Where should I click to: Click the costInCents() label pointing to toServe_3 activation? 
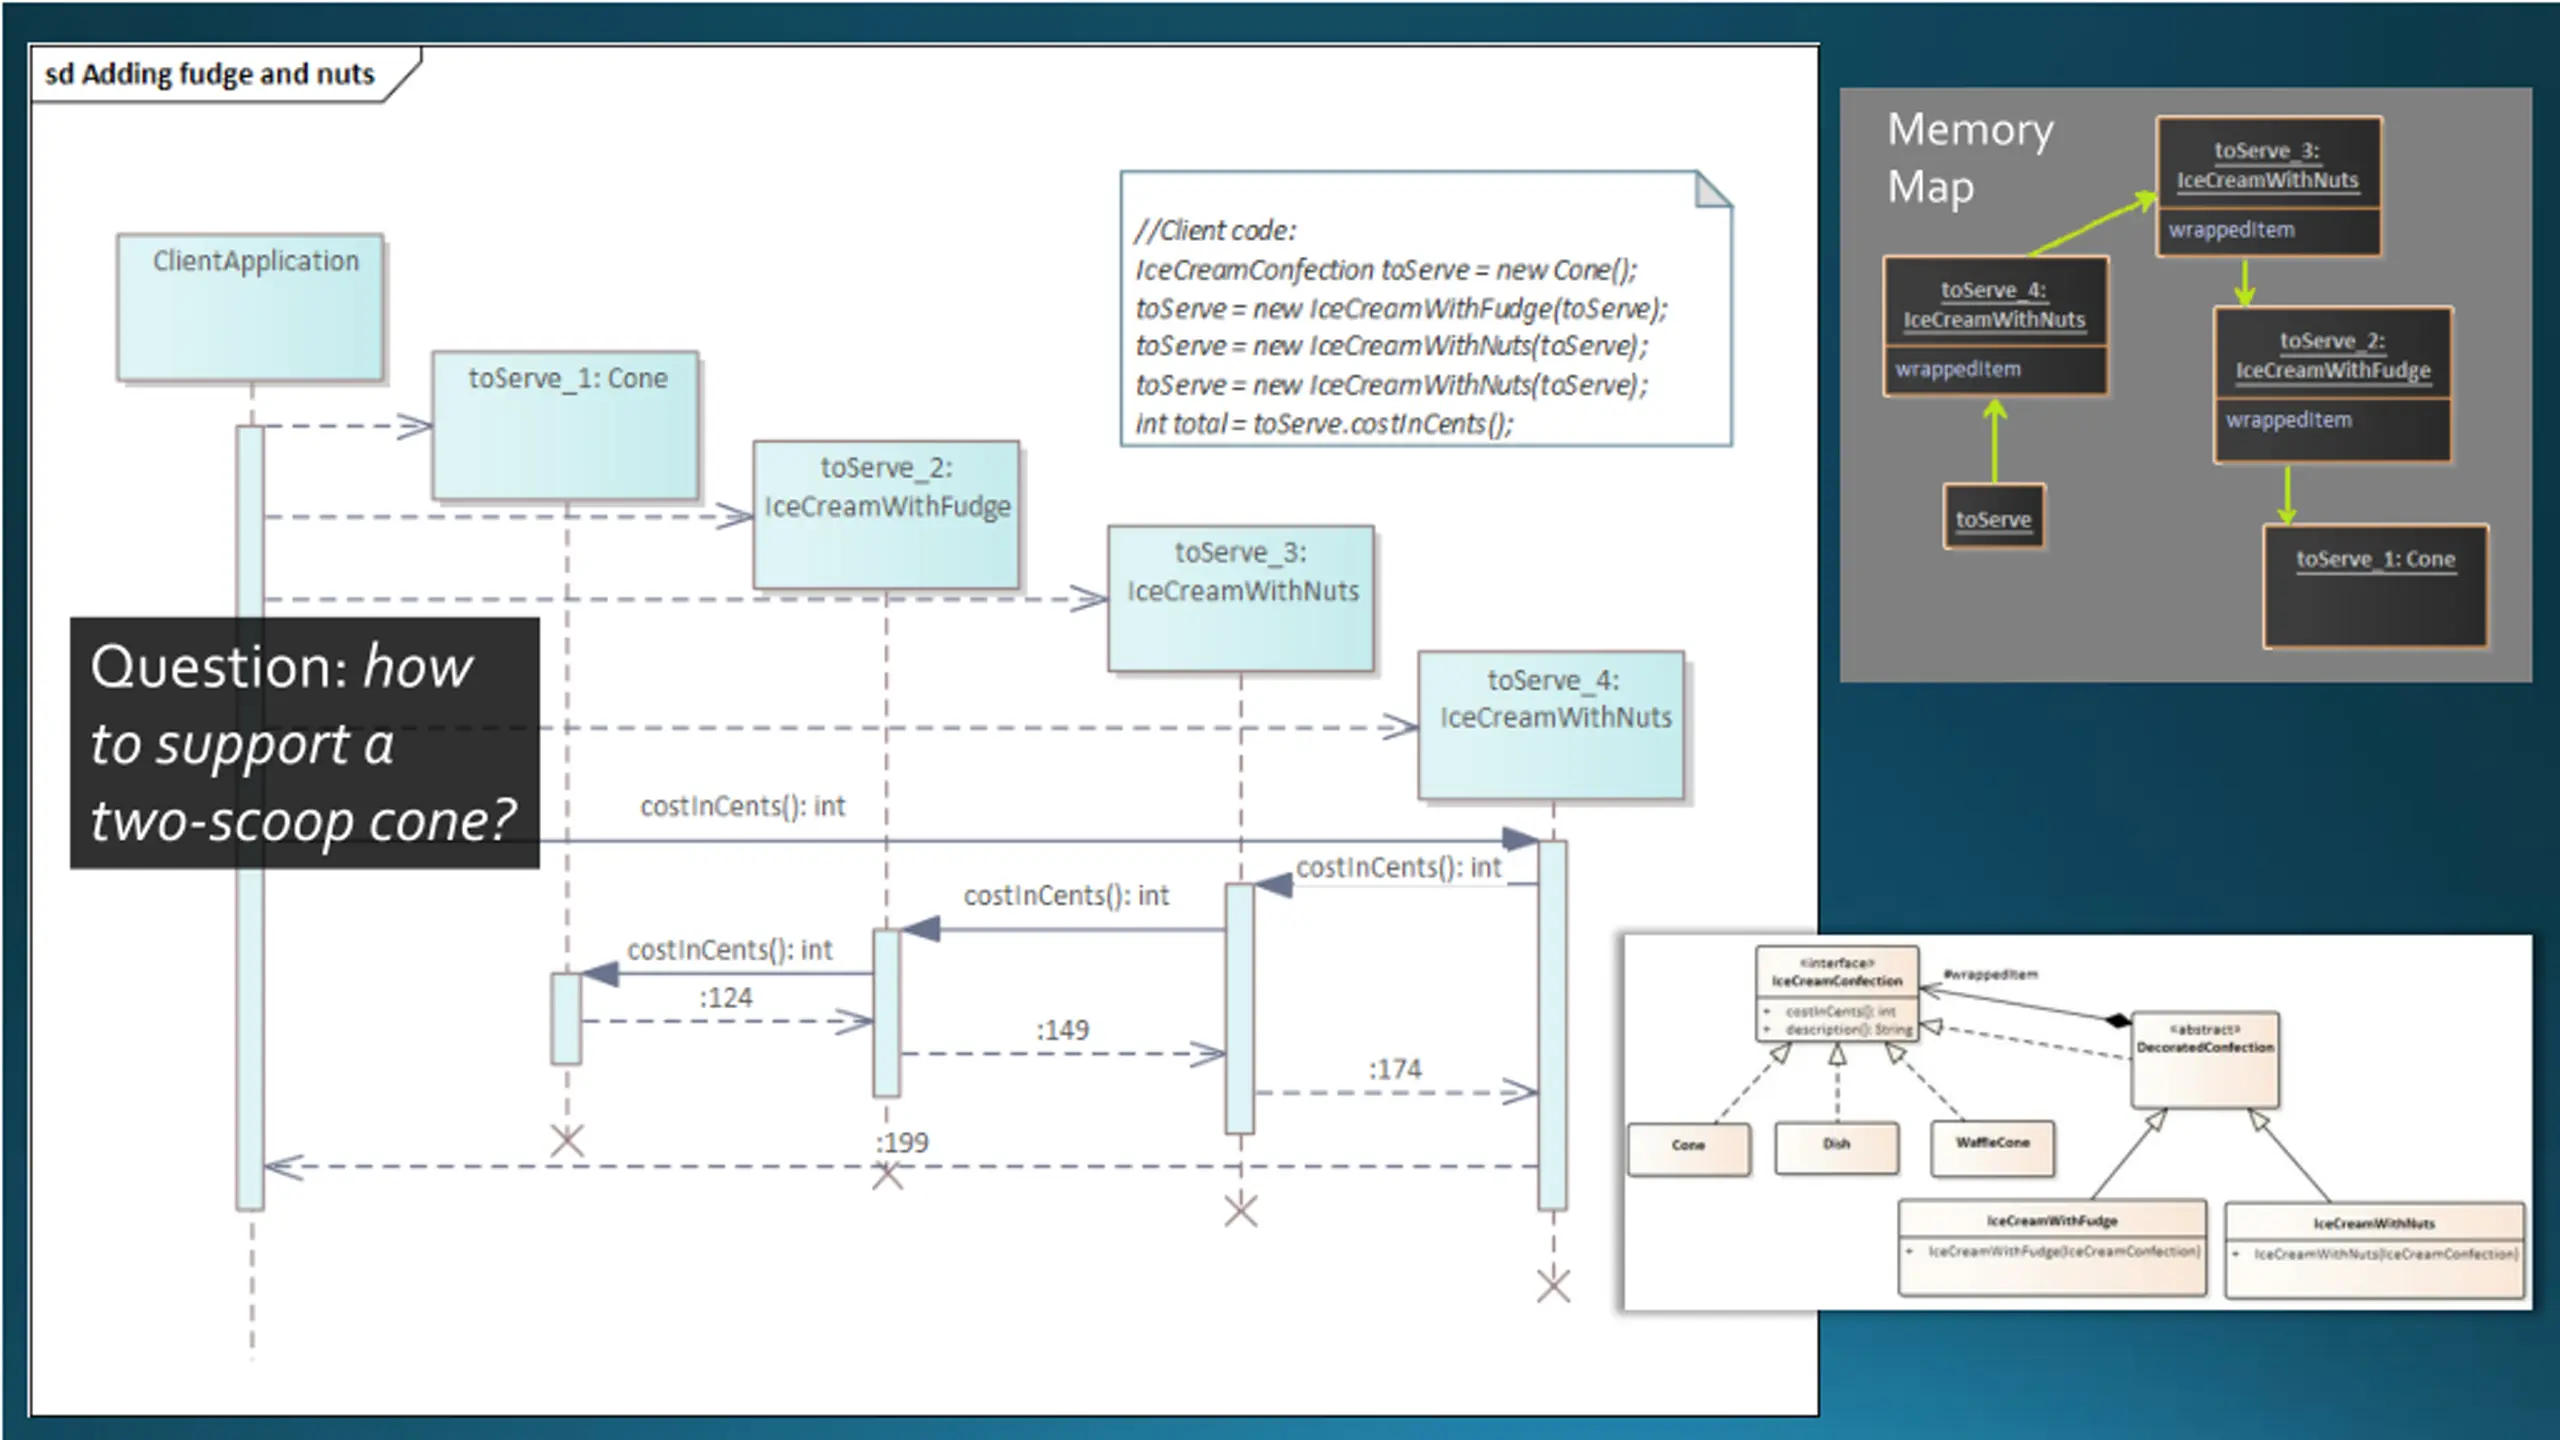(1399, 867)
